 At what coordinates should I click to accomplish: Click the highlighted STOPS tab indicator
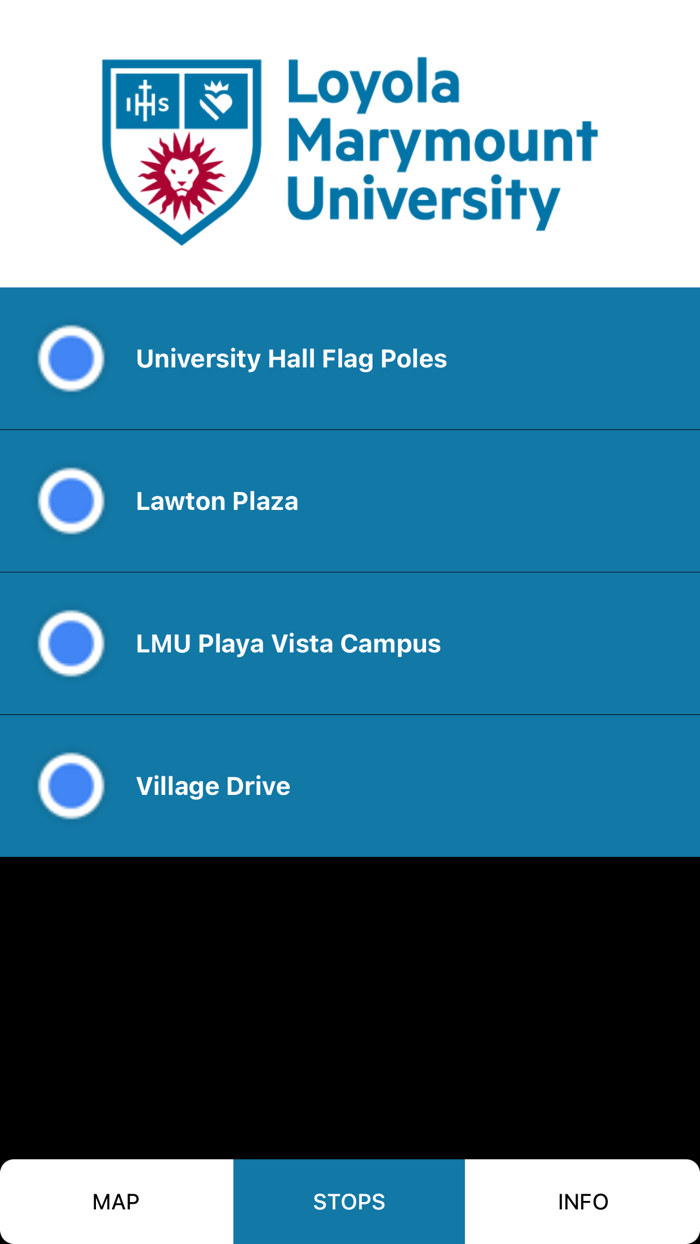[350, 1200]
